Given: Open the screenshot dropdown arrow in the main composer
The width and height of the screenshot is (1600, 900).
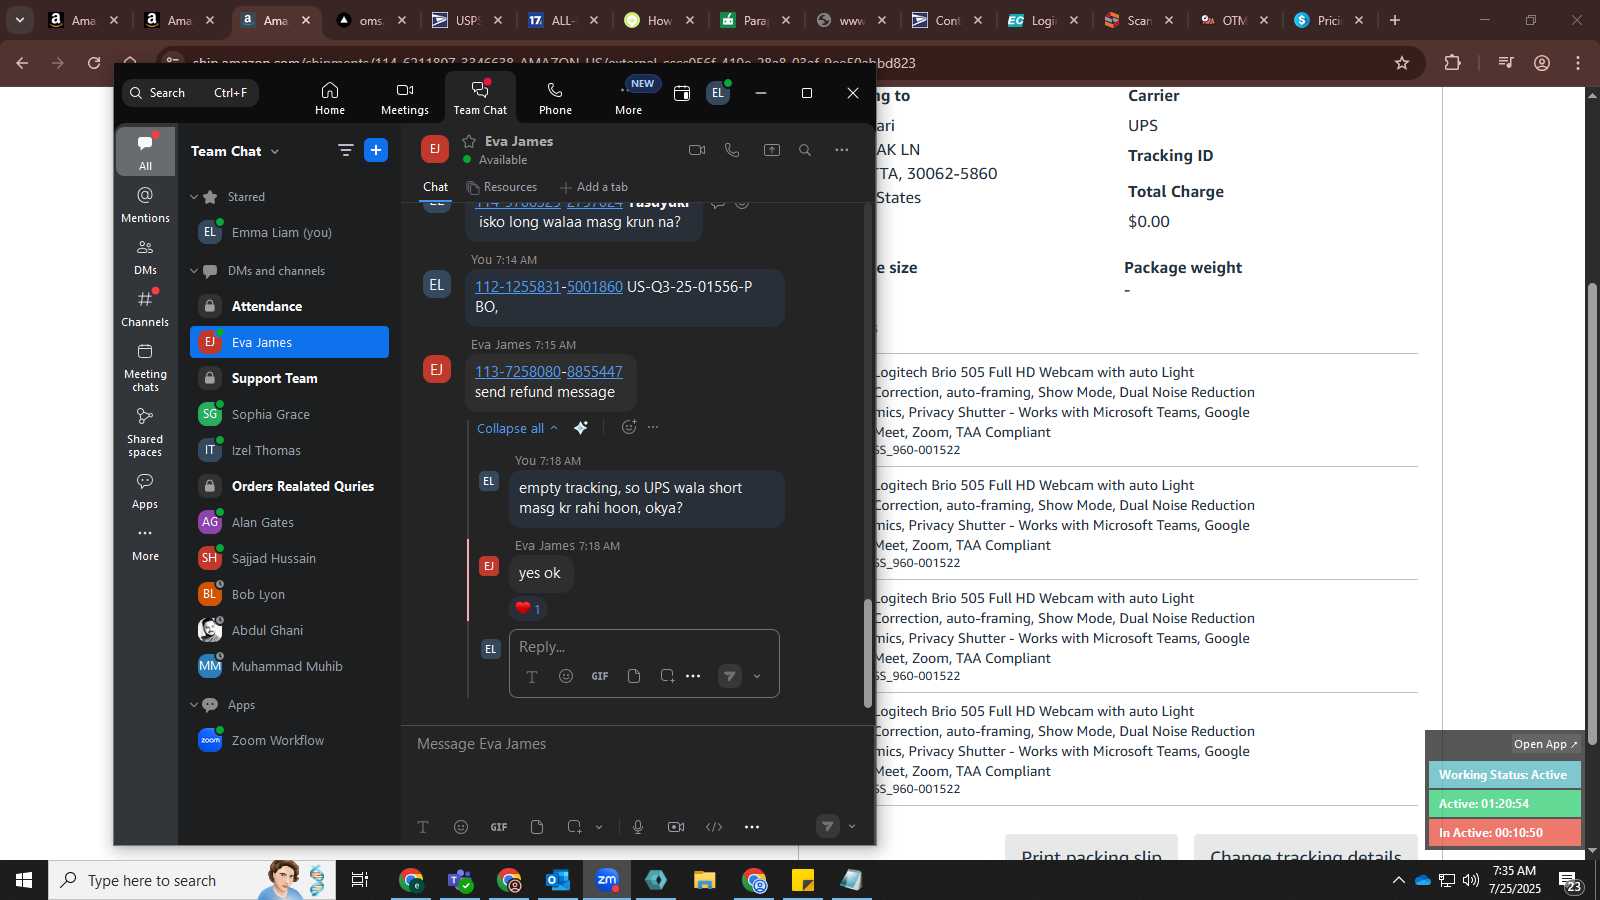Looking at the screenshot, I should coord(599,827).
